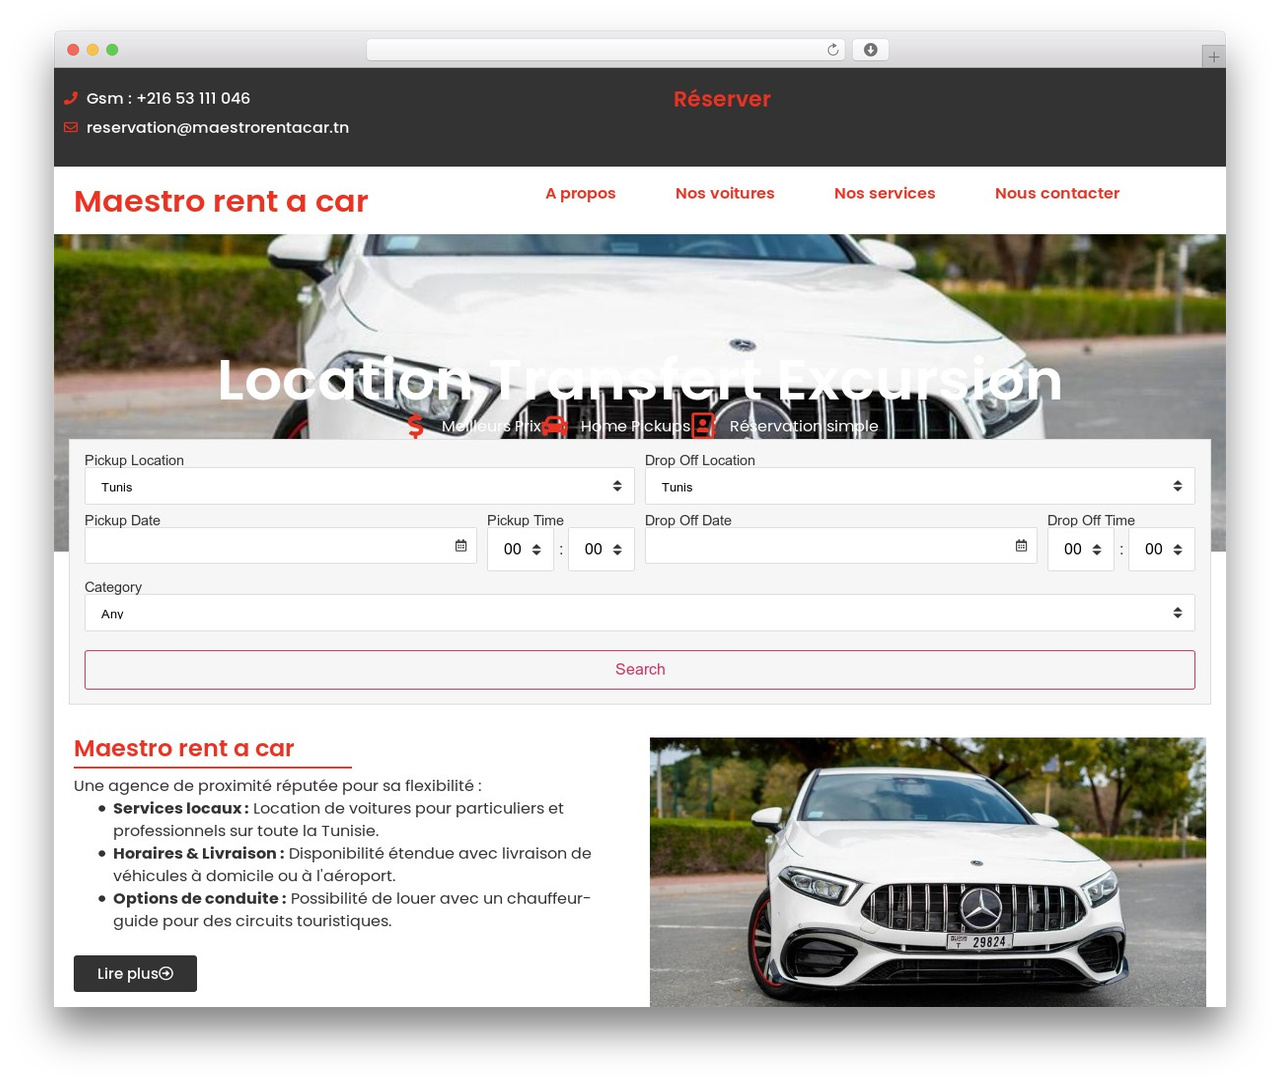This screenshot has width=1280, height=1084.
Task: Navigate to Nous contacter
Action: pyautogui.click(x=1057, y=193)
